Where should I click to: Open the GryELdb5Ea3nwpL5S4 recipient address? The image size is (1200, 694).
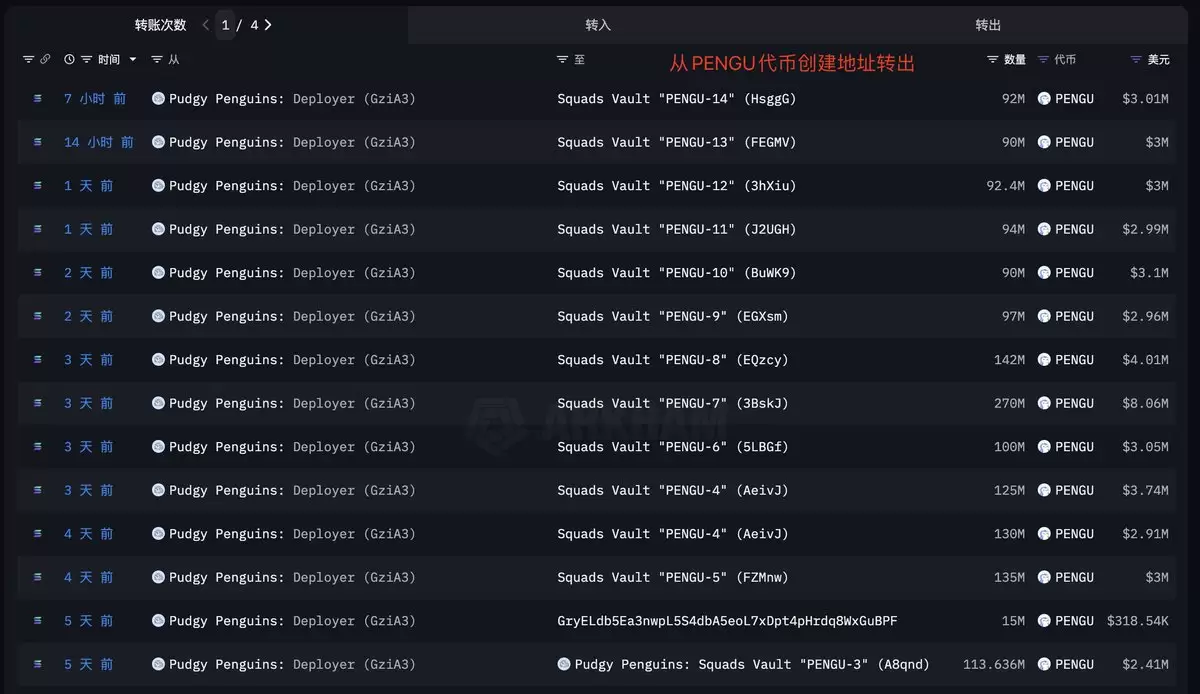tap(727, 621)
